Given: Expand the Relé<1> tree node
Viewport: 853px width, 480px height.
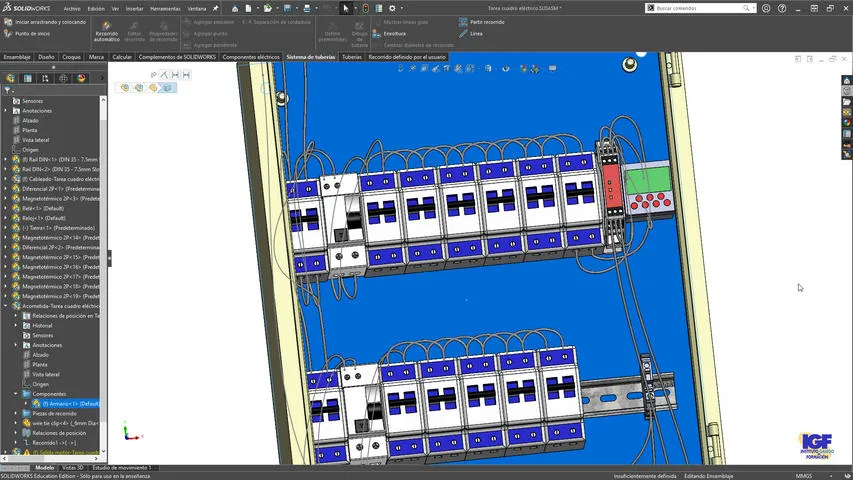Looking at the screenshot, I should point(6,208).
